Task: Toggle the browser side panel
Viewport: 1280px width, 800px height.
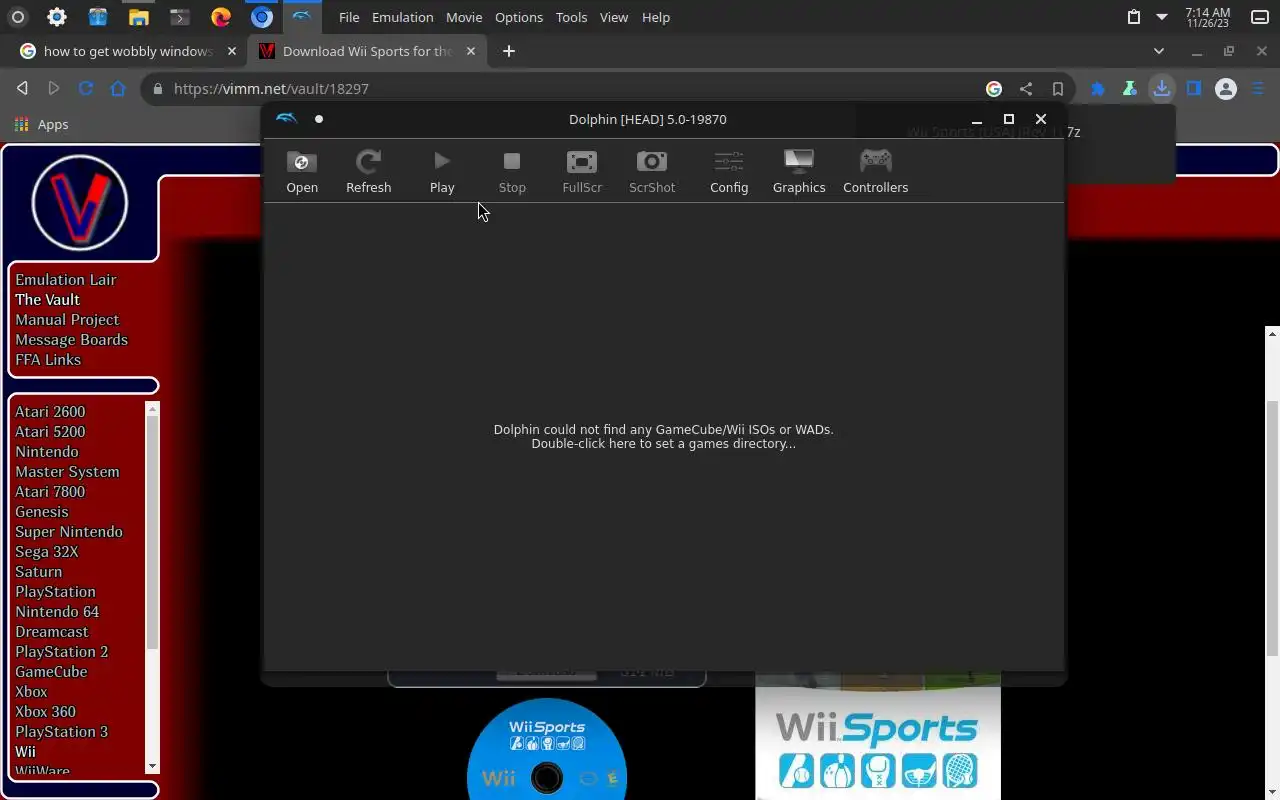Action: pyautogui.click(x=1194, y=89)
